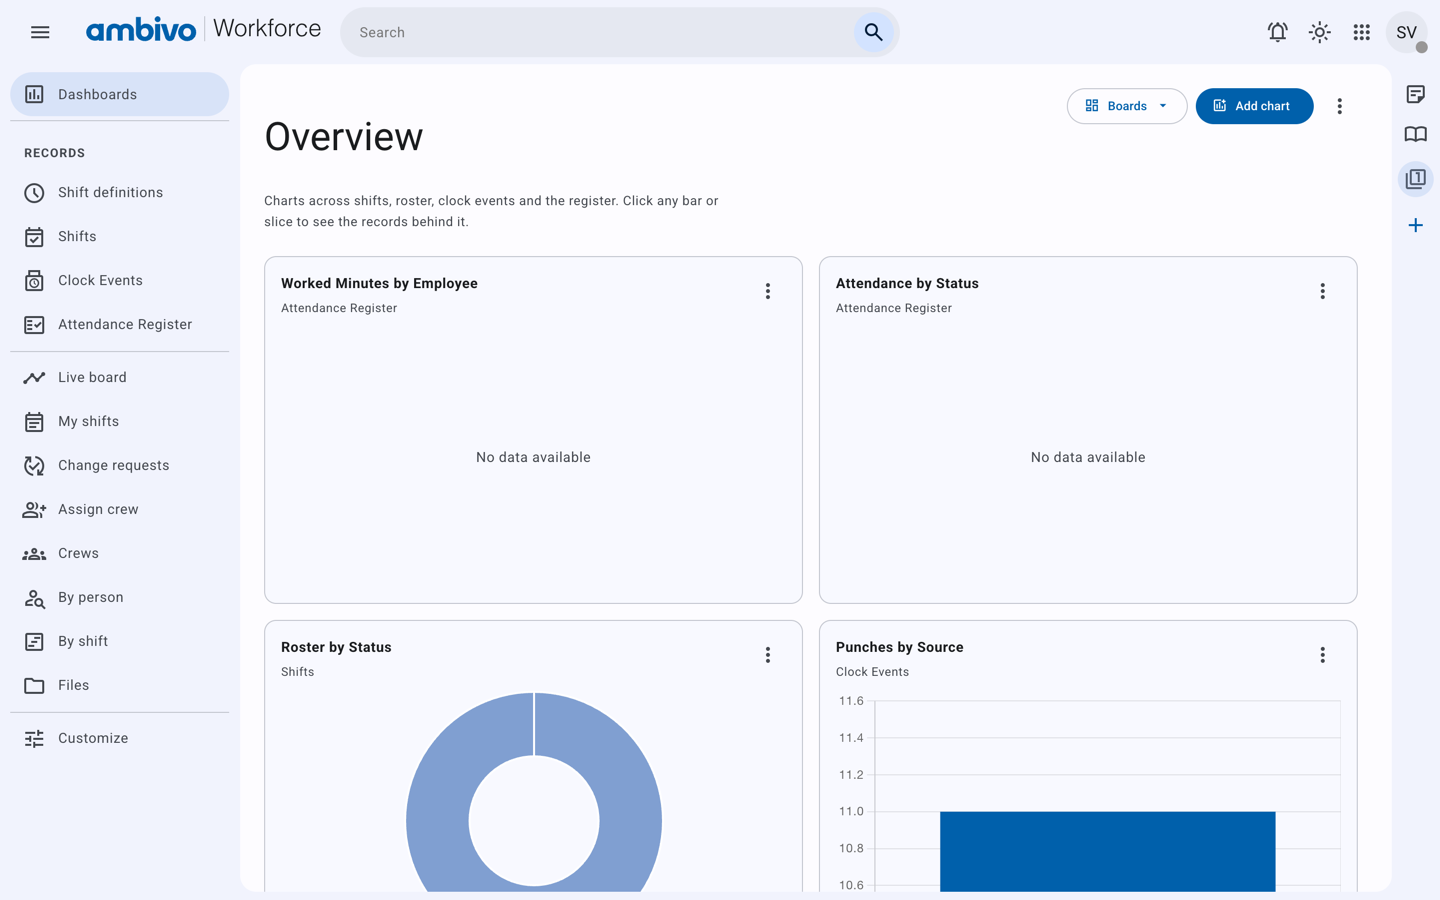
Task: Click the plus icon in right rail
Action: point(1415,225)
